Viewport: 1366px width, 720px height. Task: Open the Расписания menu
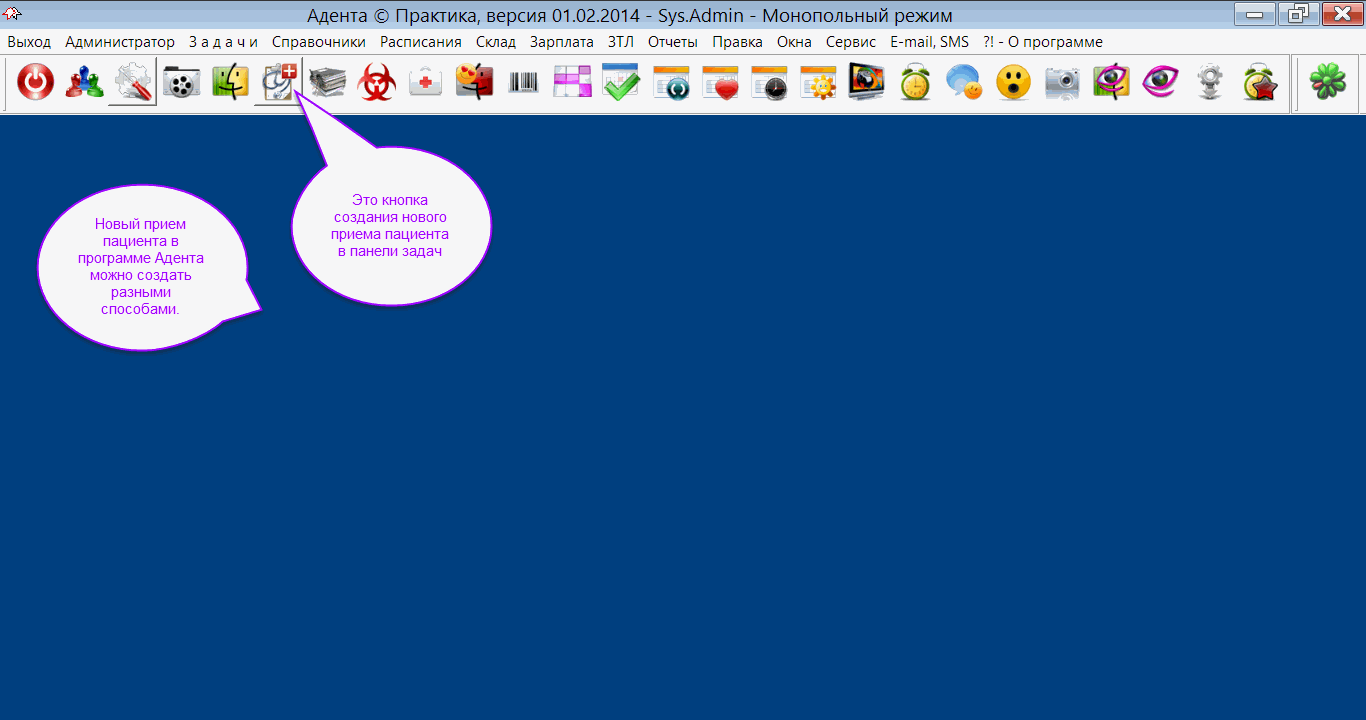420,42
